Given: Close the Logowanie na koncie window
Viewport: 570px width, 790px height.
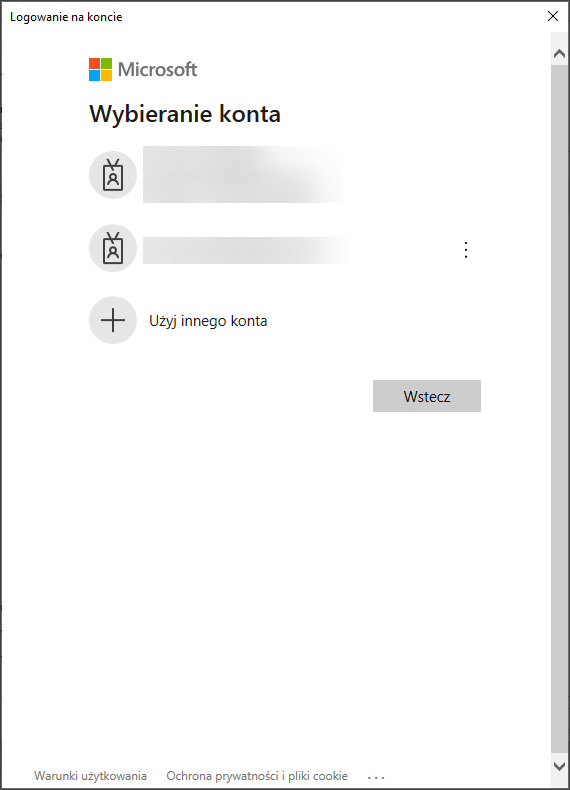Looking at the screenshot, I should point(553,16).
